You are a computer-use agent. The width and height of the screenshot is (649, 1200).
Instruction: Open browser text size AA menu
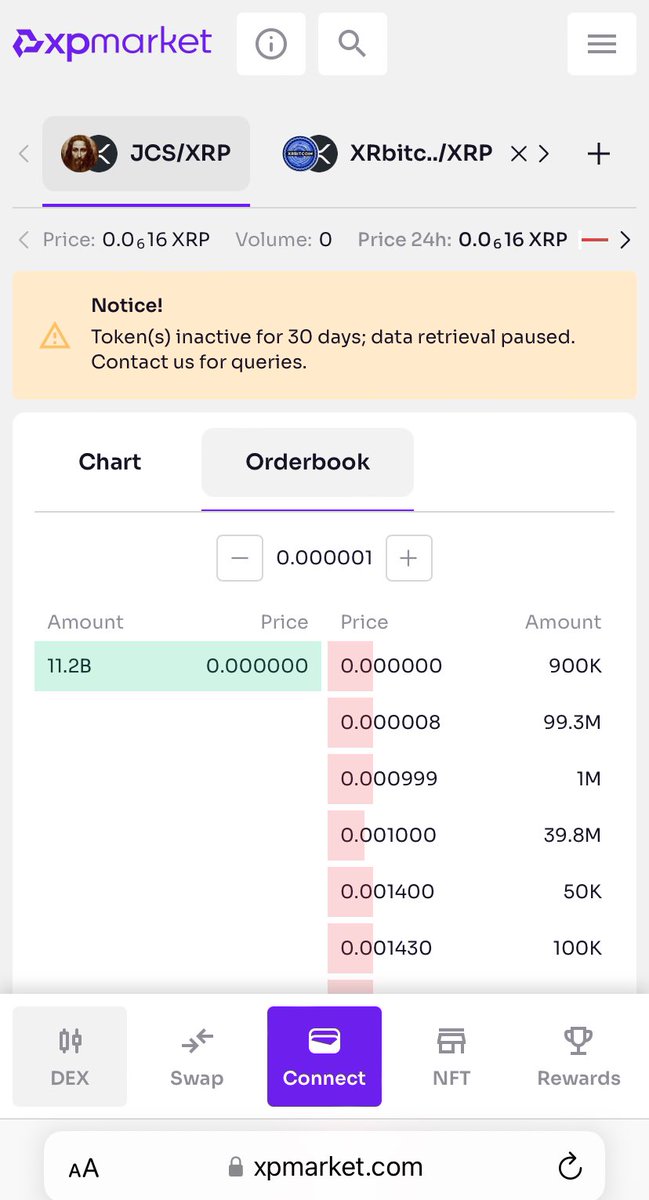pos(84,1167)
